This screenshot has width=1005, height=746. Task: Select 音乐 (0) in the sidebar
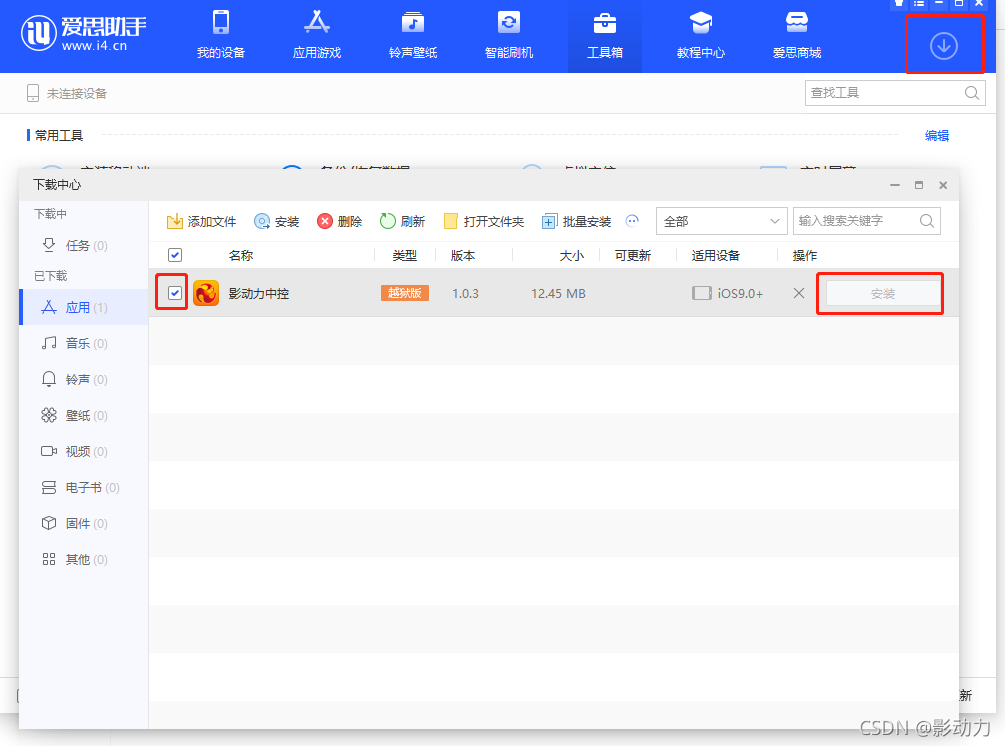coord(84,344)
